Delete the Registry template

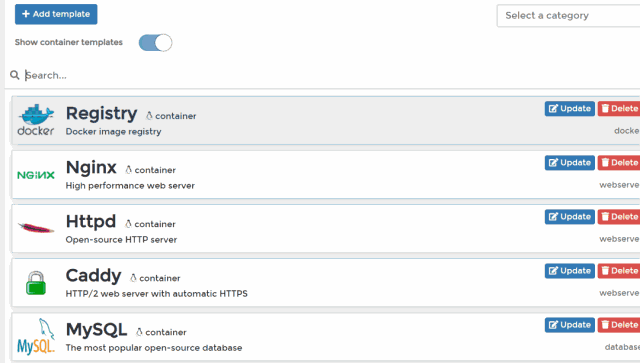click(619, 109)
